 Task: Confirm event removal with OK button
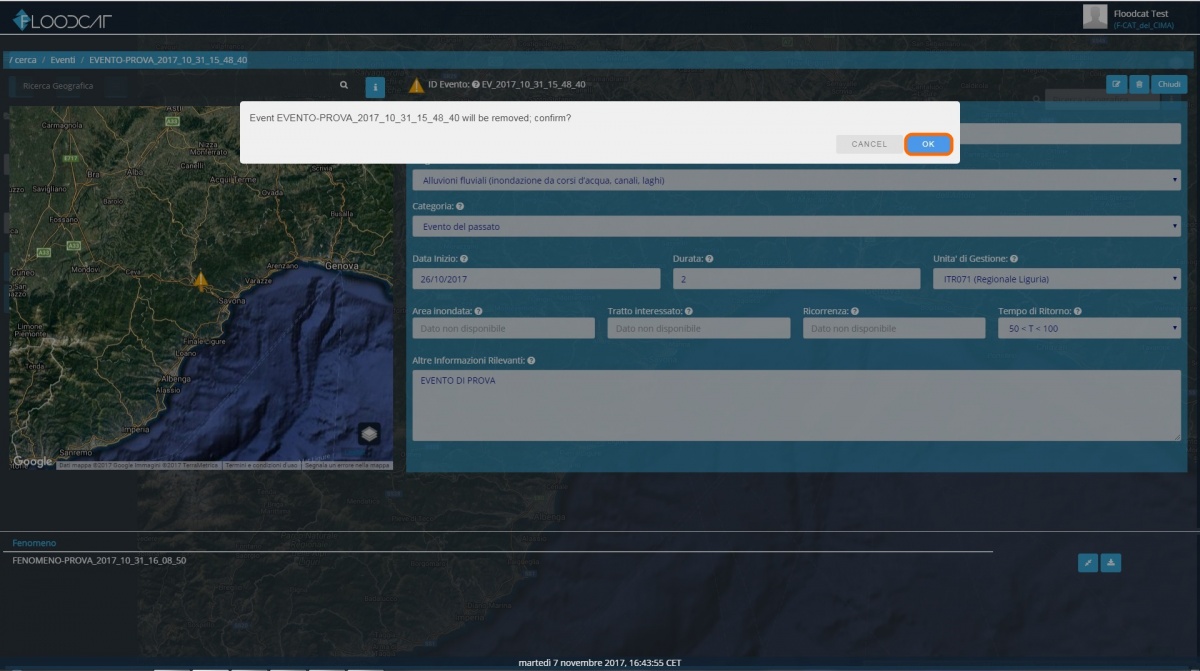[928, 144]
